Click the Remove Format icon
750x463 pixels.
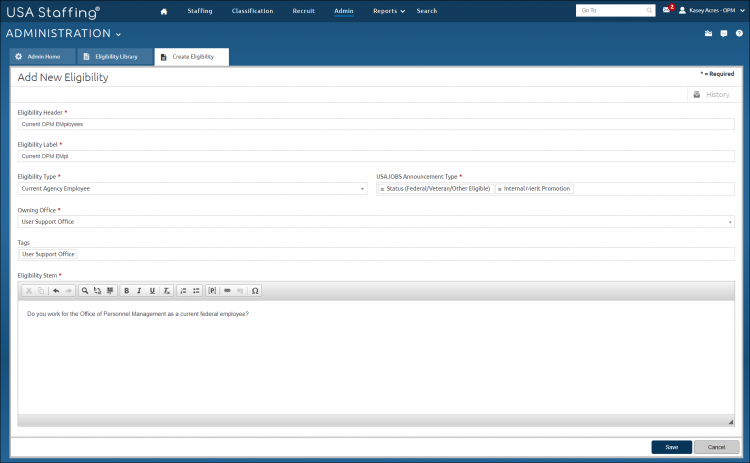tap(166, 291)
